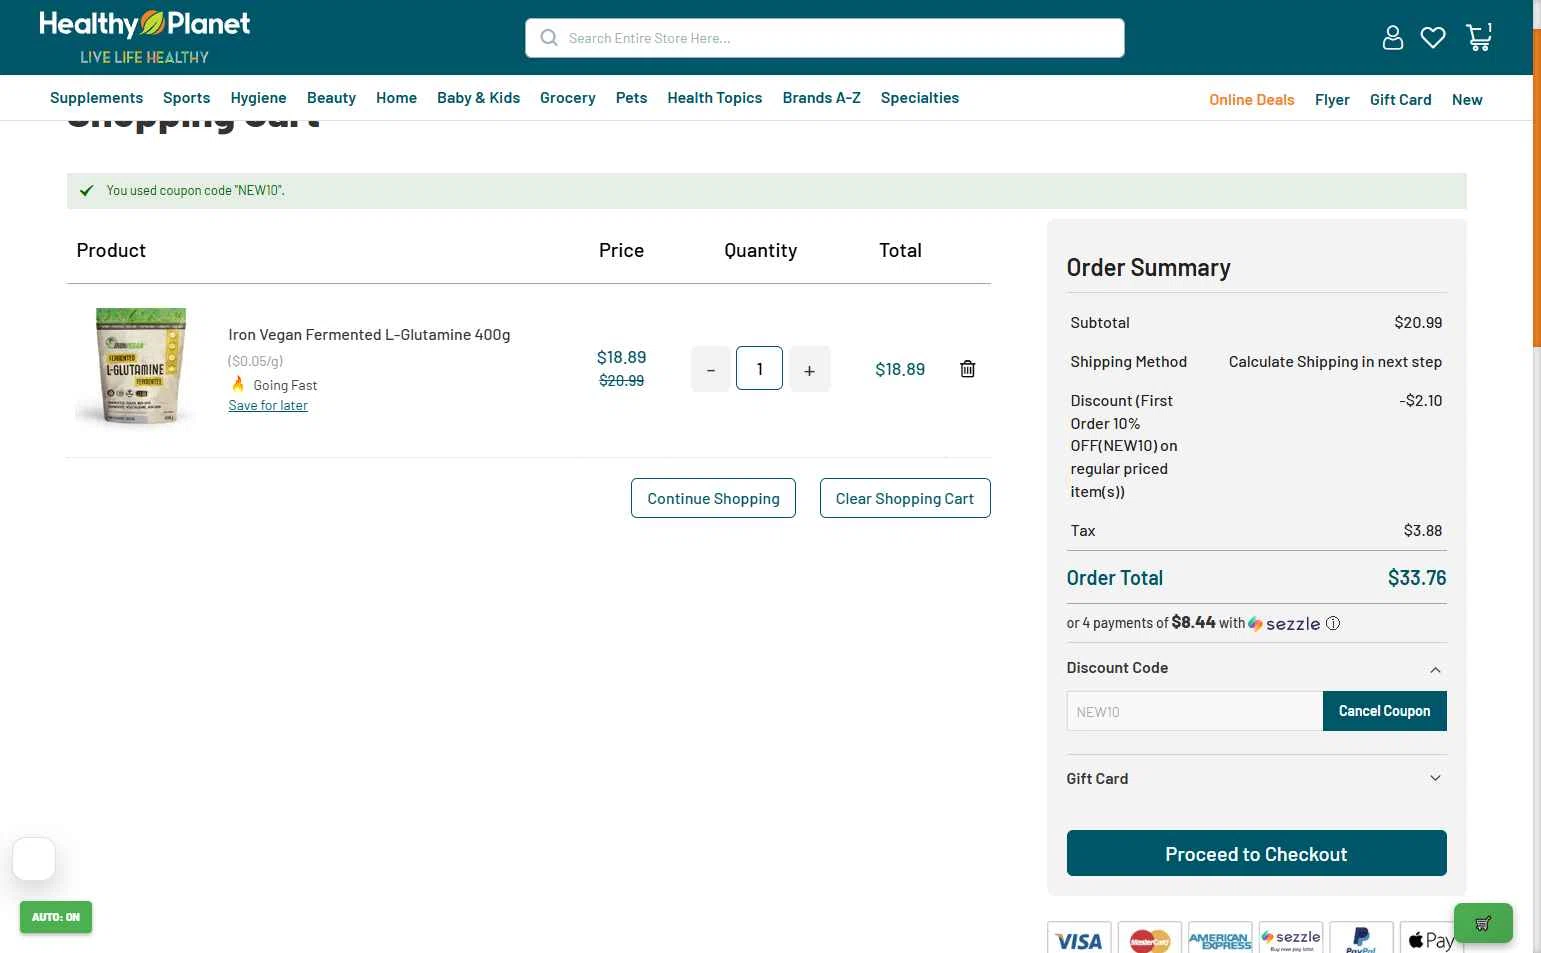Open the Baby & Kids menu
Image resolution: width=1541 pixels, height=953 pixels.
coord(478,98)
